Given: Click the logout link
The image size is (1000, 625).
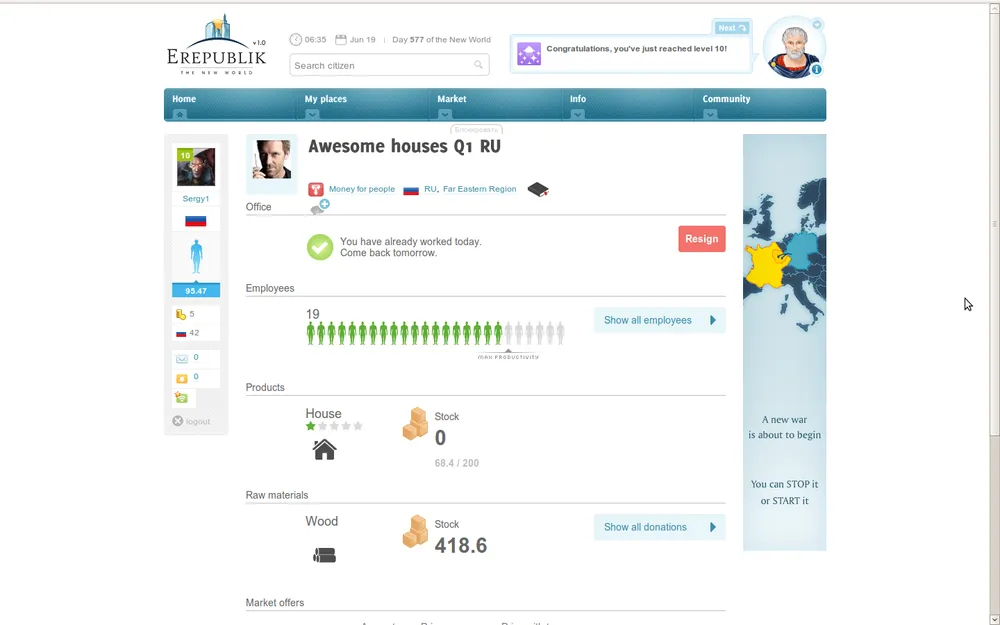Looking at the screenshot, I should pos(191,421).
